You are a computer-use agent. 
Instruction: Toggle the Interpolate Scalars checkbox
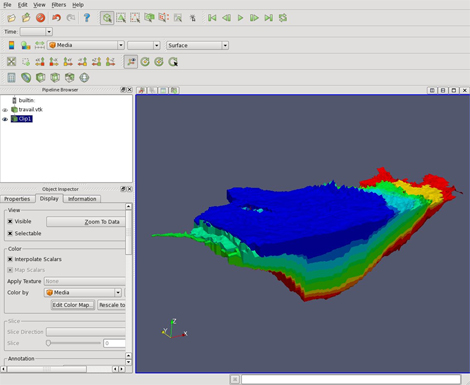coord(10,259)
